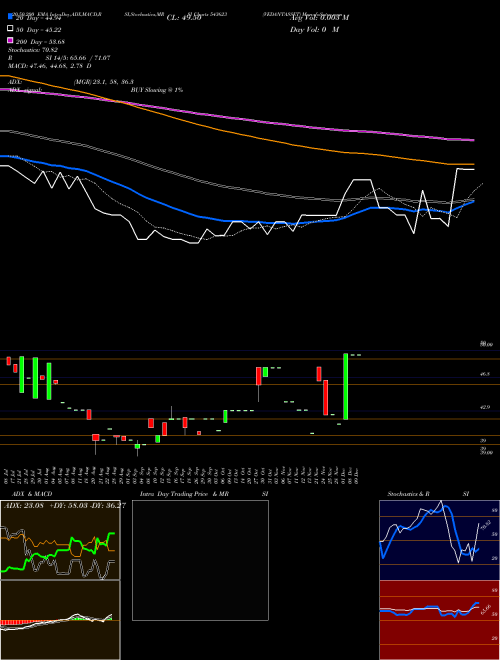Click the "BUY Slowing @ 1%" signal text
The width and height of the screenshot is (500, 660).
[x=157, y=90]
